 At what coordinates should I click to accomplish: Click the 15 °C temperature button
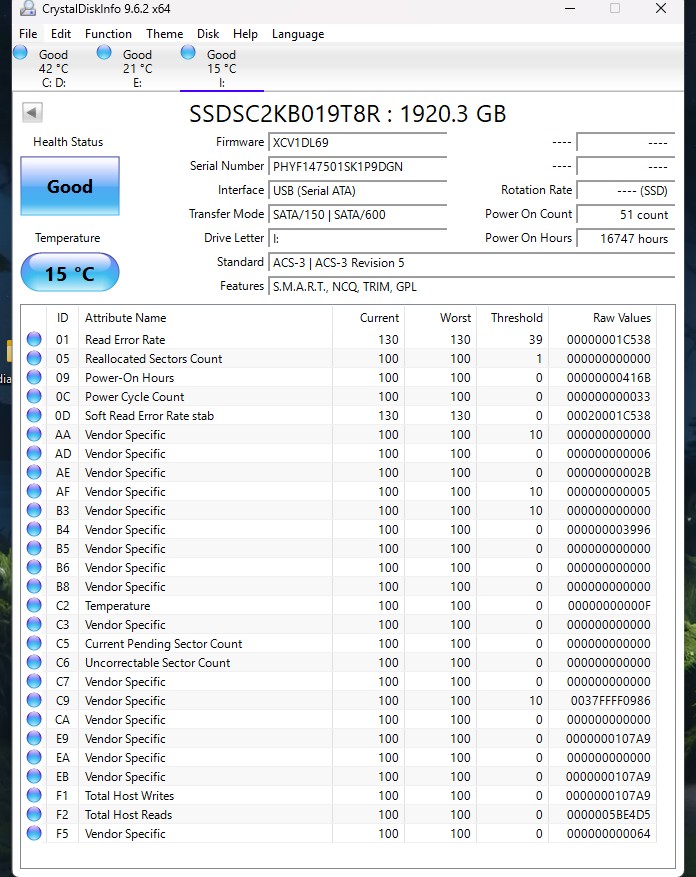[70, 273]
